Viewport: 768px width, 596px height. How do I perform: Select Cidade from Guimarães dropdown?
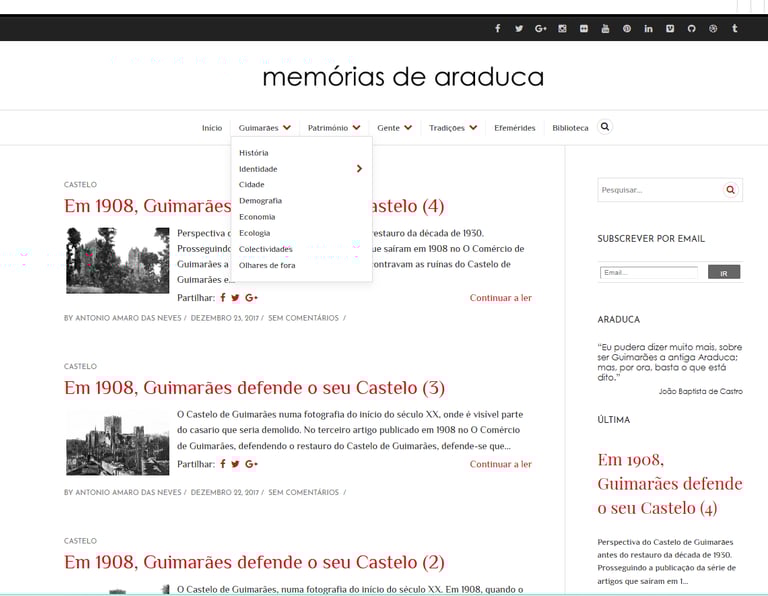[252, 185]
